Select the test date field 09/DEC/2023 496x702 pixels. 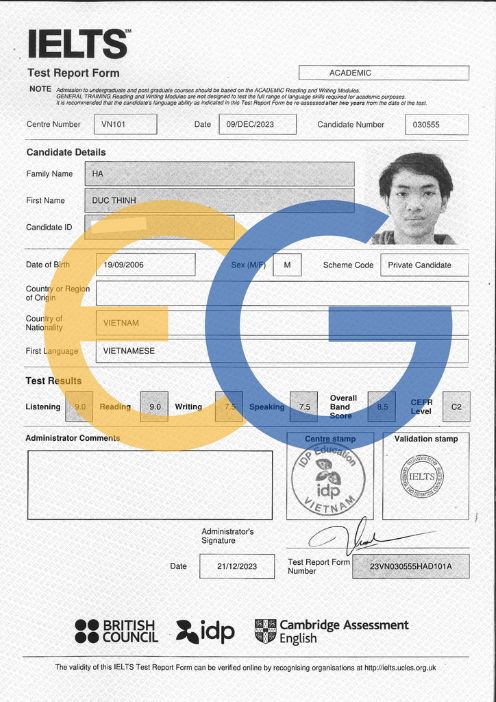(257, 124)
